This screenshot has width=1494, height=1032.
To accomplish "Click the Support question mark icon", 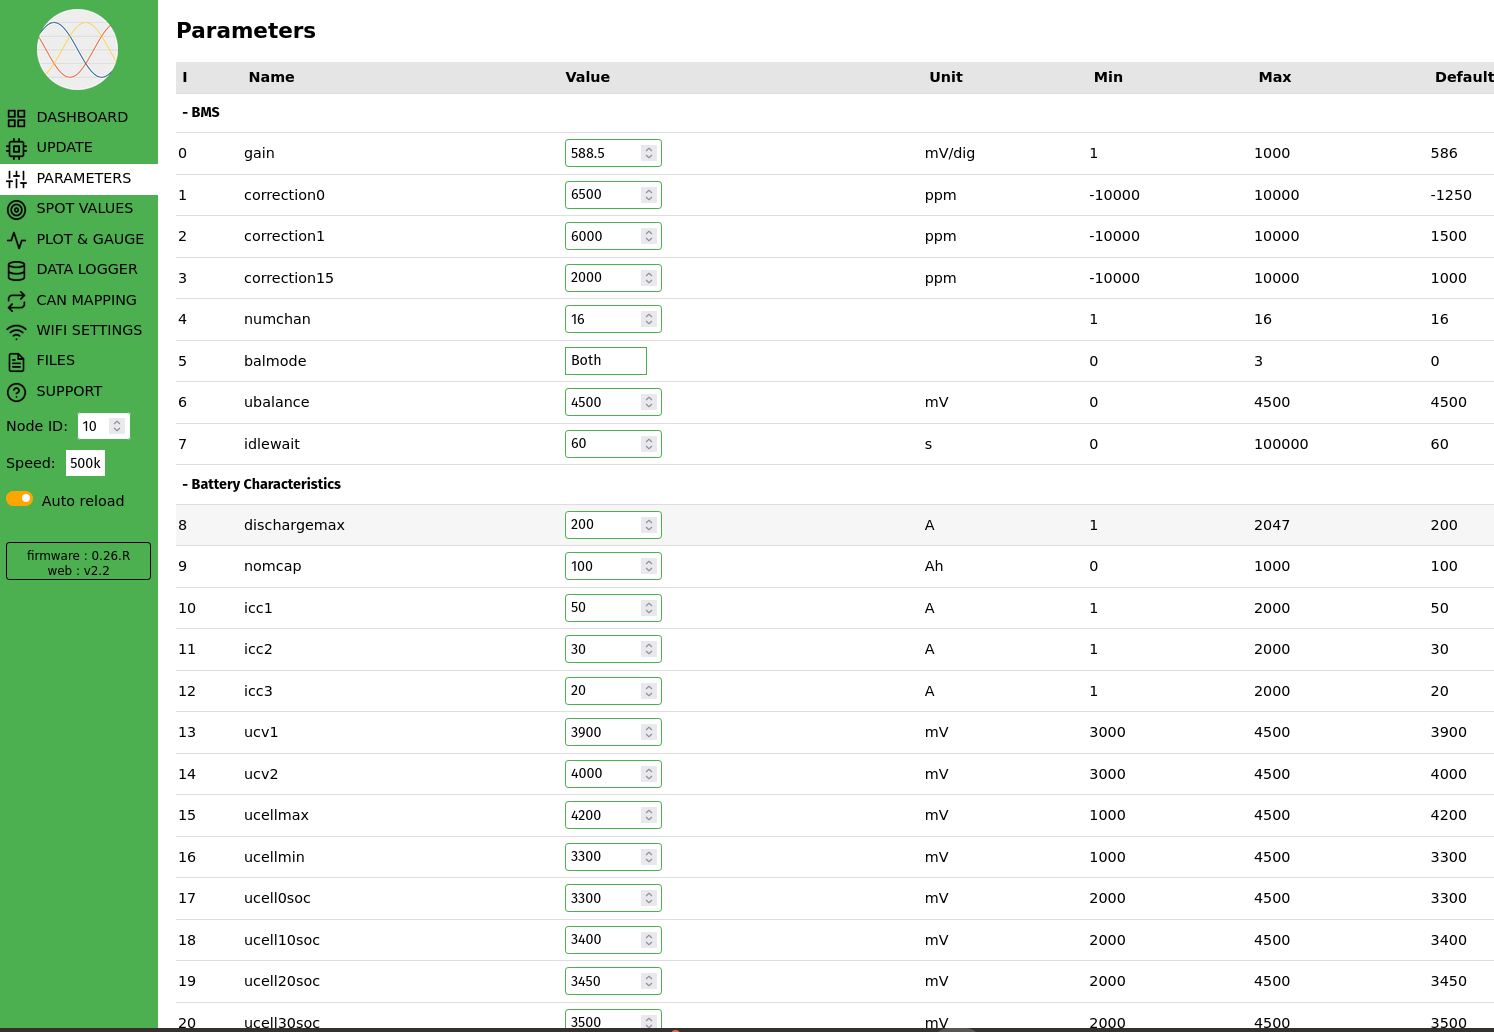I will [x=16, y=392].
